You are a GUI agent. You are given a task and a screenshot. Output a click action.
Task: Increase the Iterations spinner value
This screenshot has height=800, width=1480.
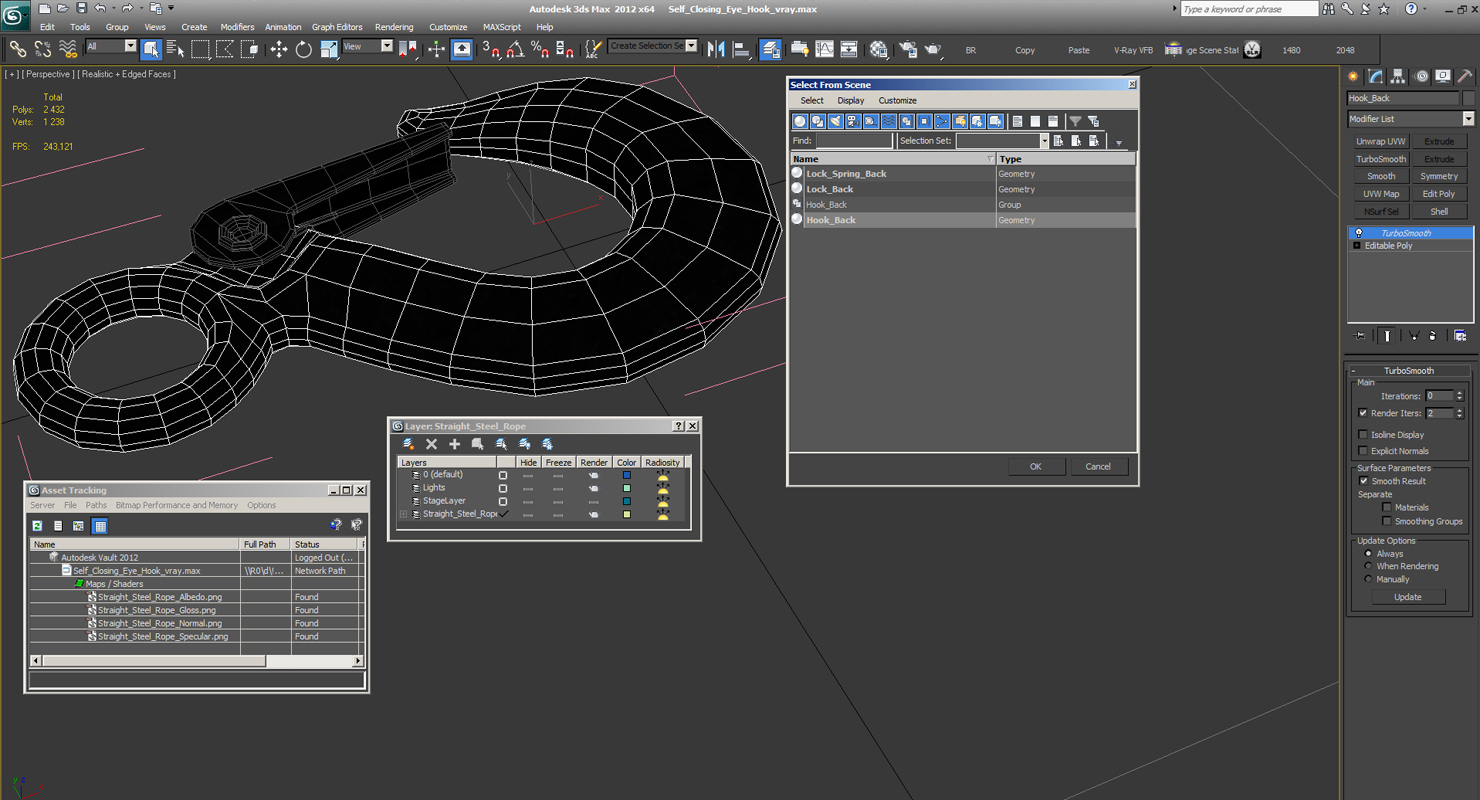click(1459, 394)
